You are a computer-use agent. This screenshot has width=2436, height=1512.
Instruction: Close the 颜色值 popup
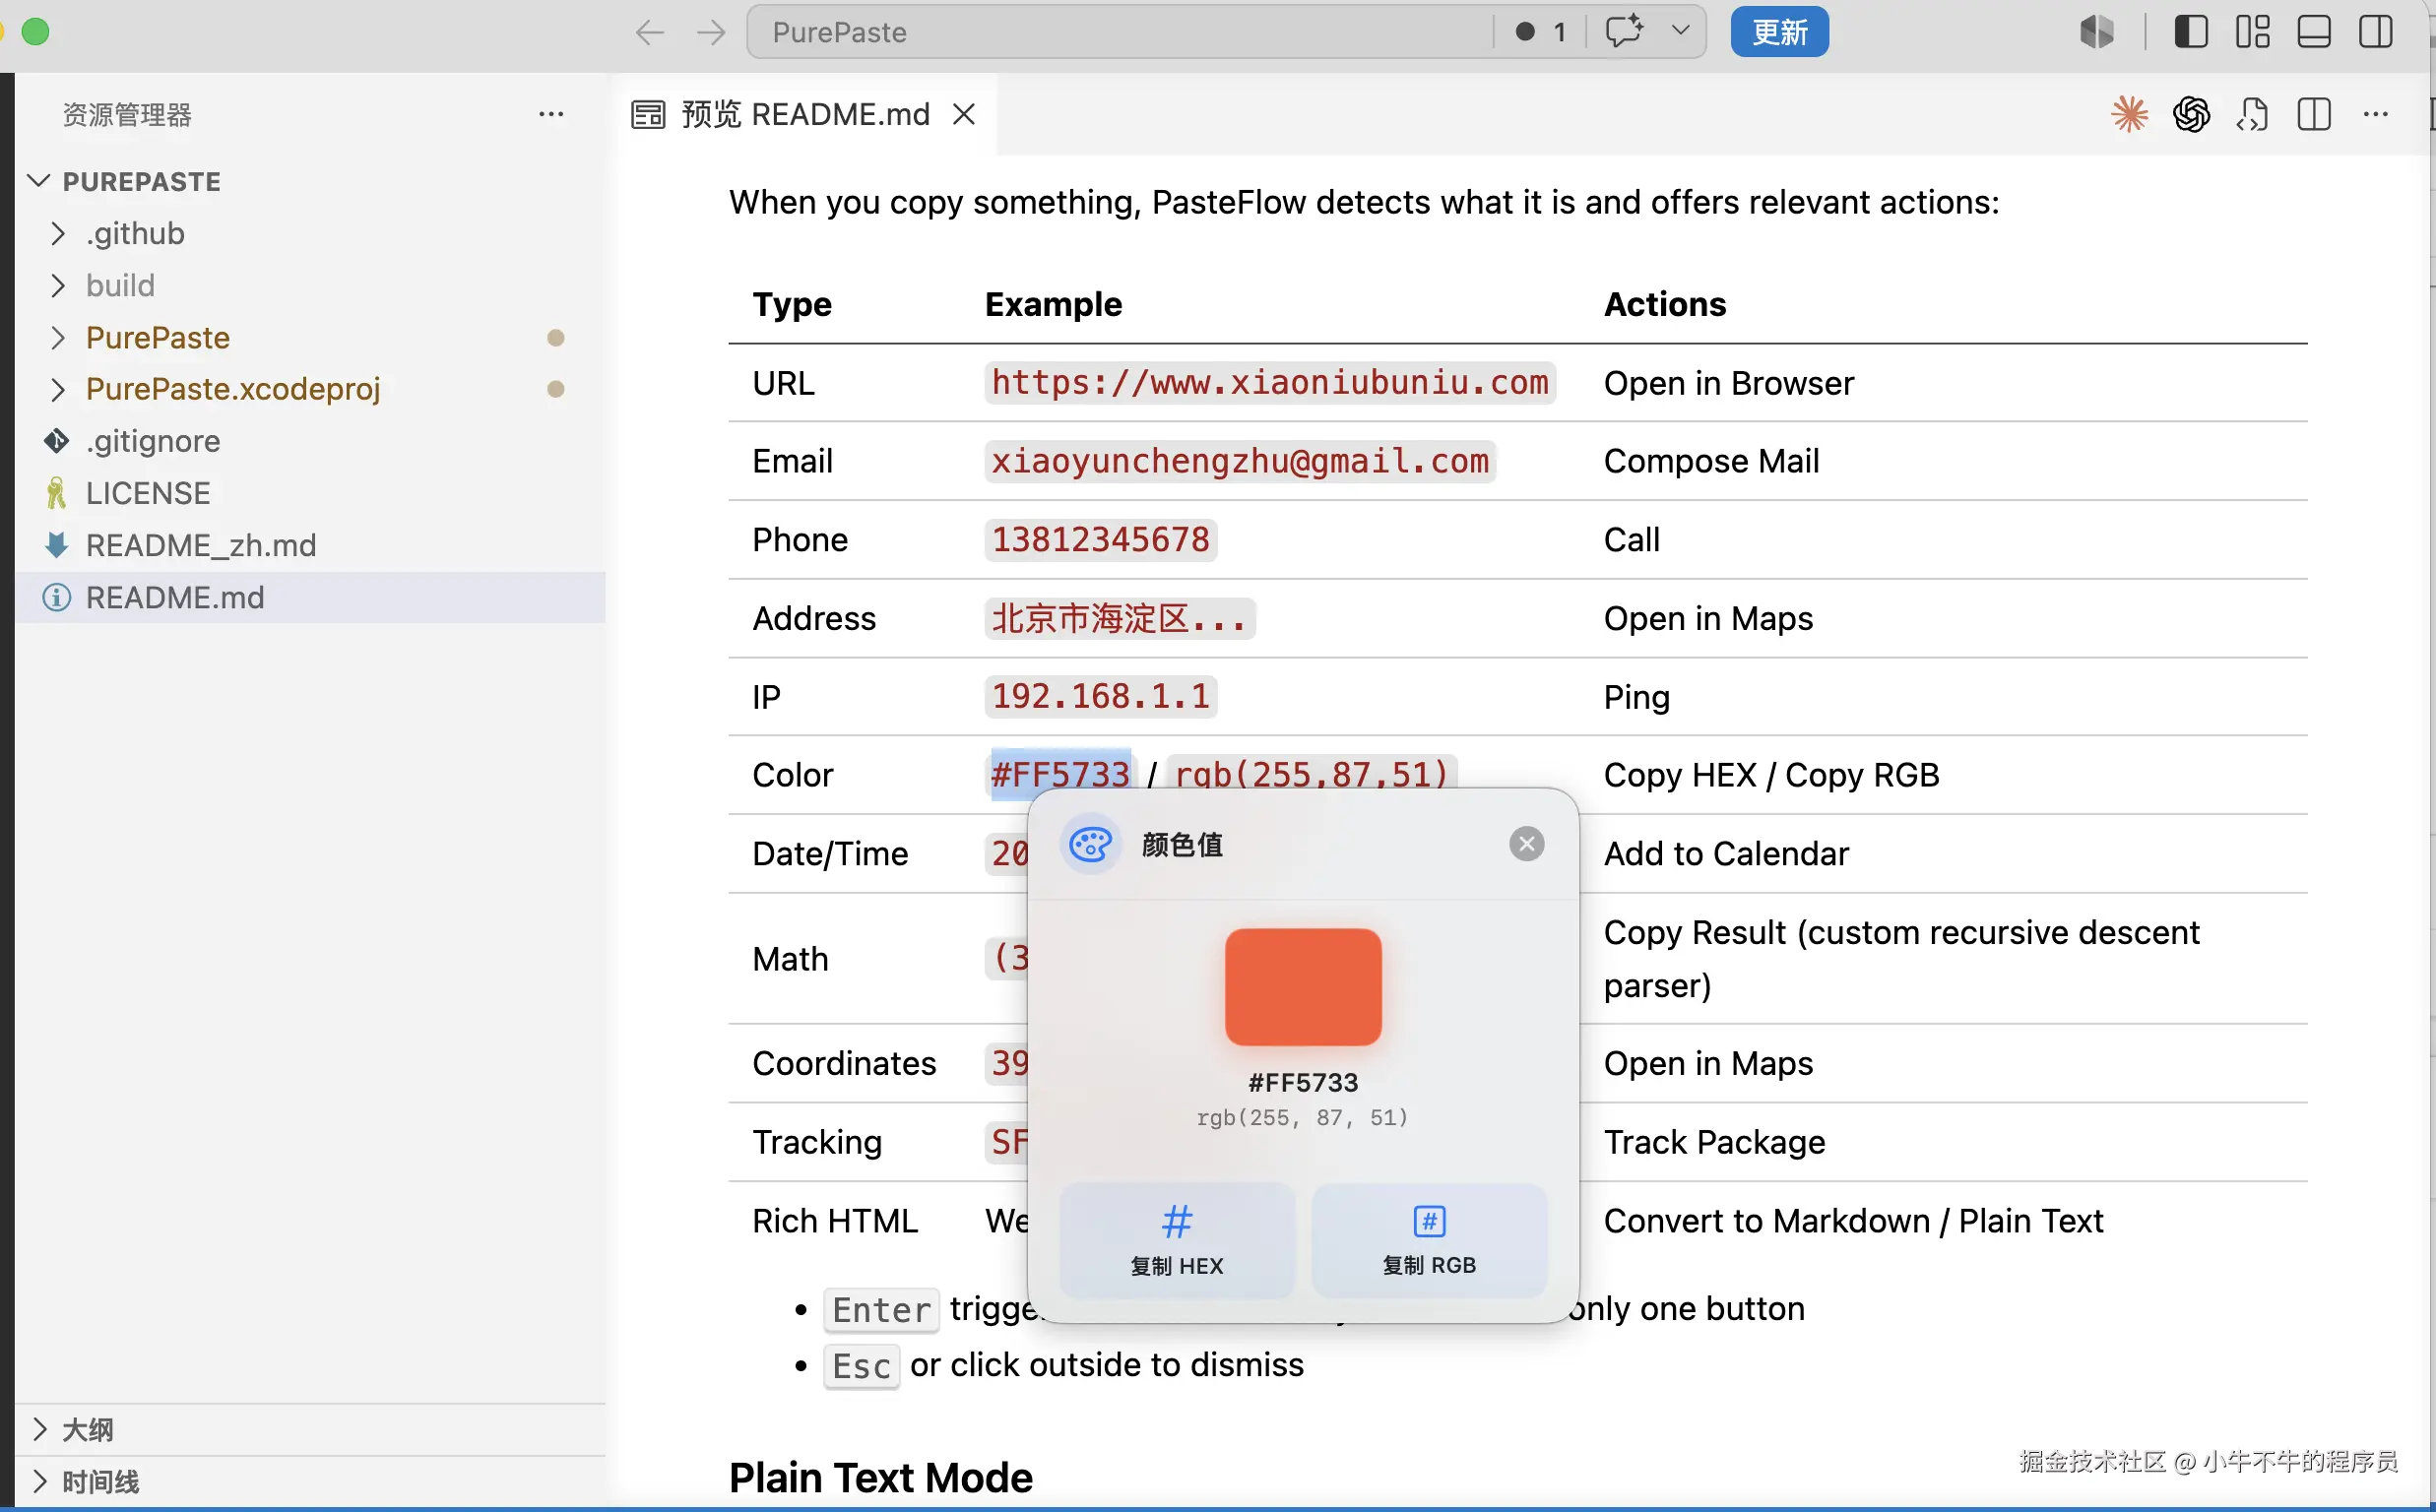click(1526, 844)
